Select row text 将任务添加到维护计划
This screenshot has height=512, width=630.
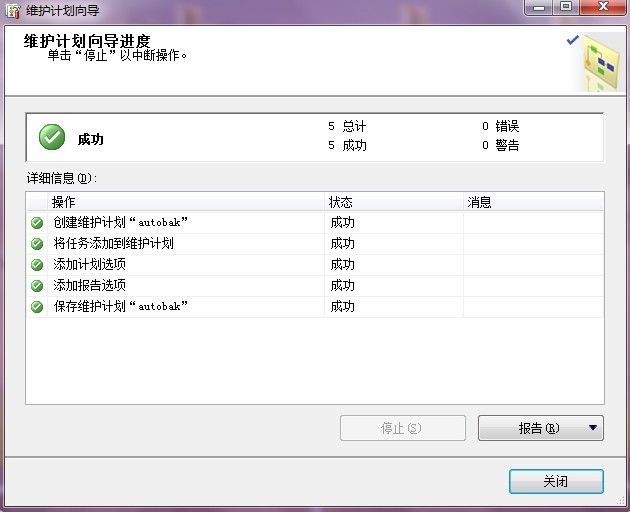point(113,244)
